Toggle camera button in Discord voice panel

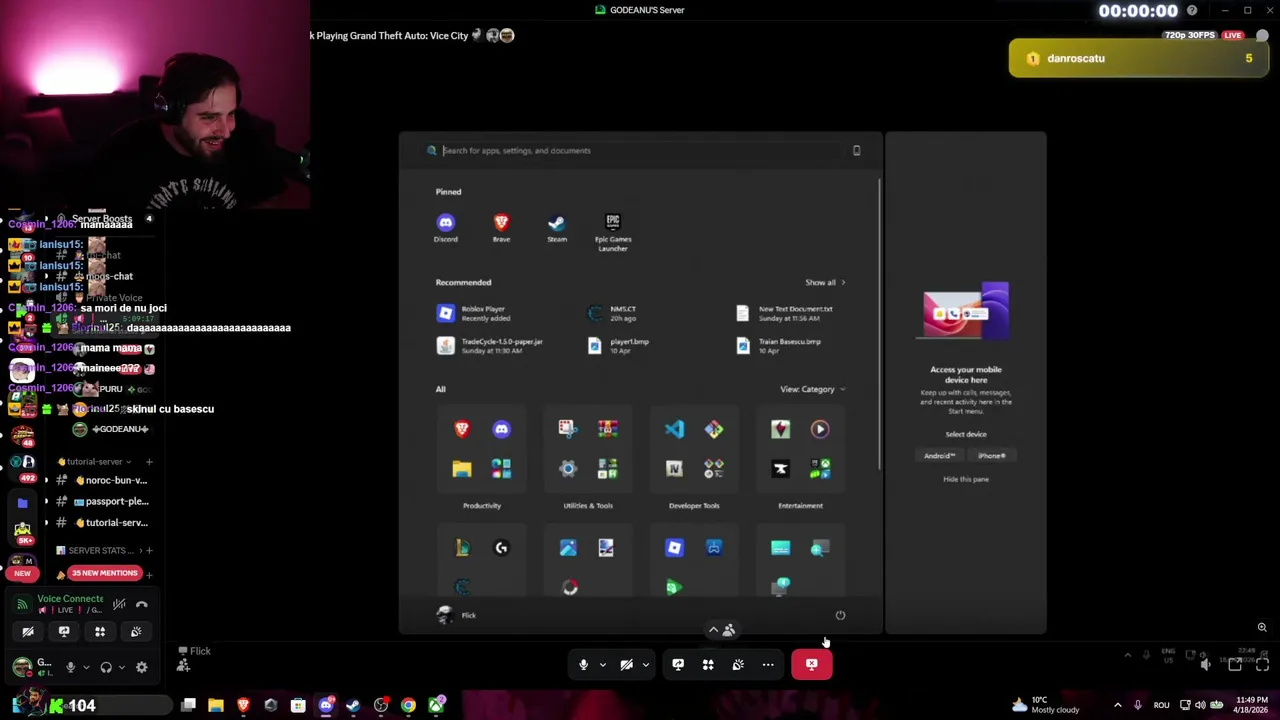point(28,631)
